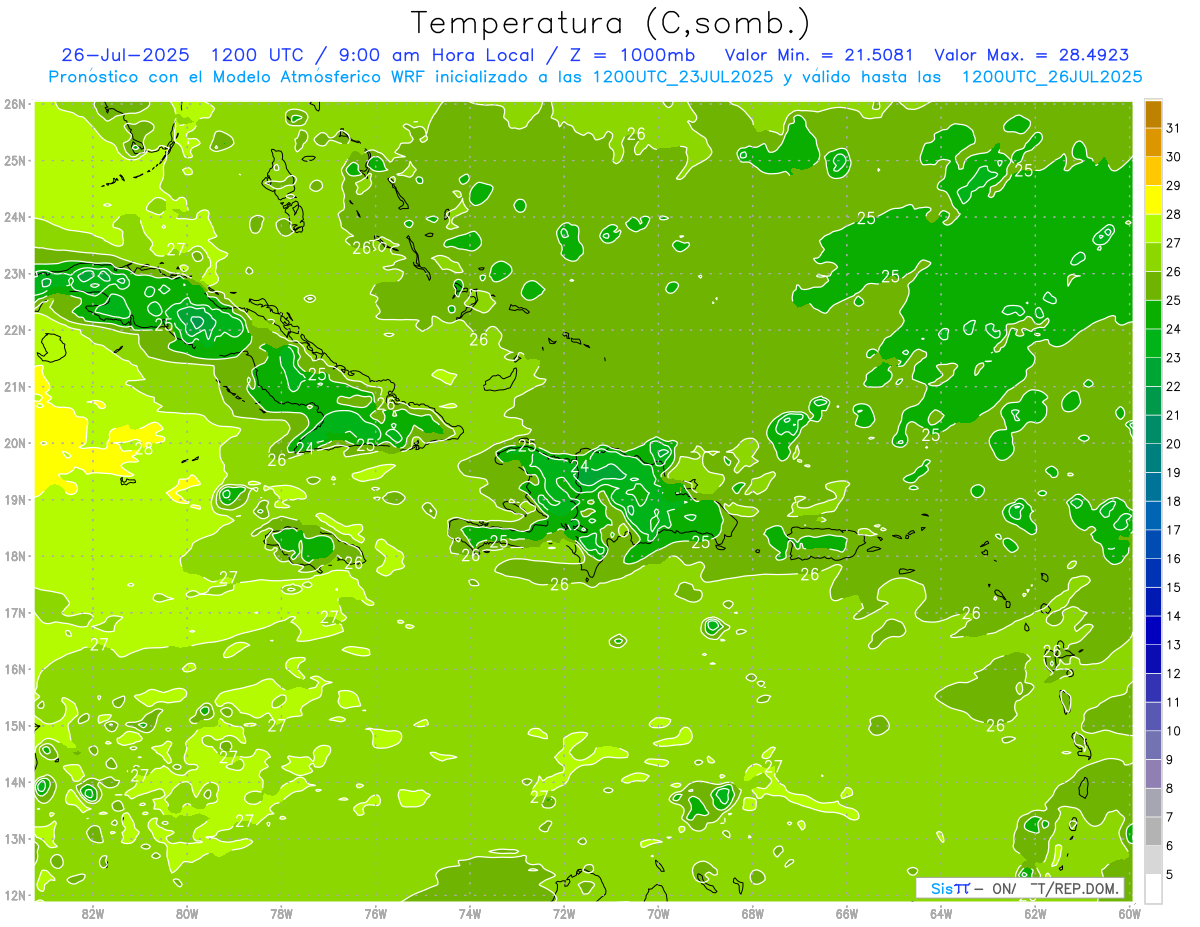Click the 60W longitude axis label

(x=1130, y=913)
